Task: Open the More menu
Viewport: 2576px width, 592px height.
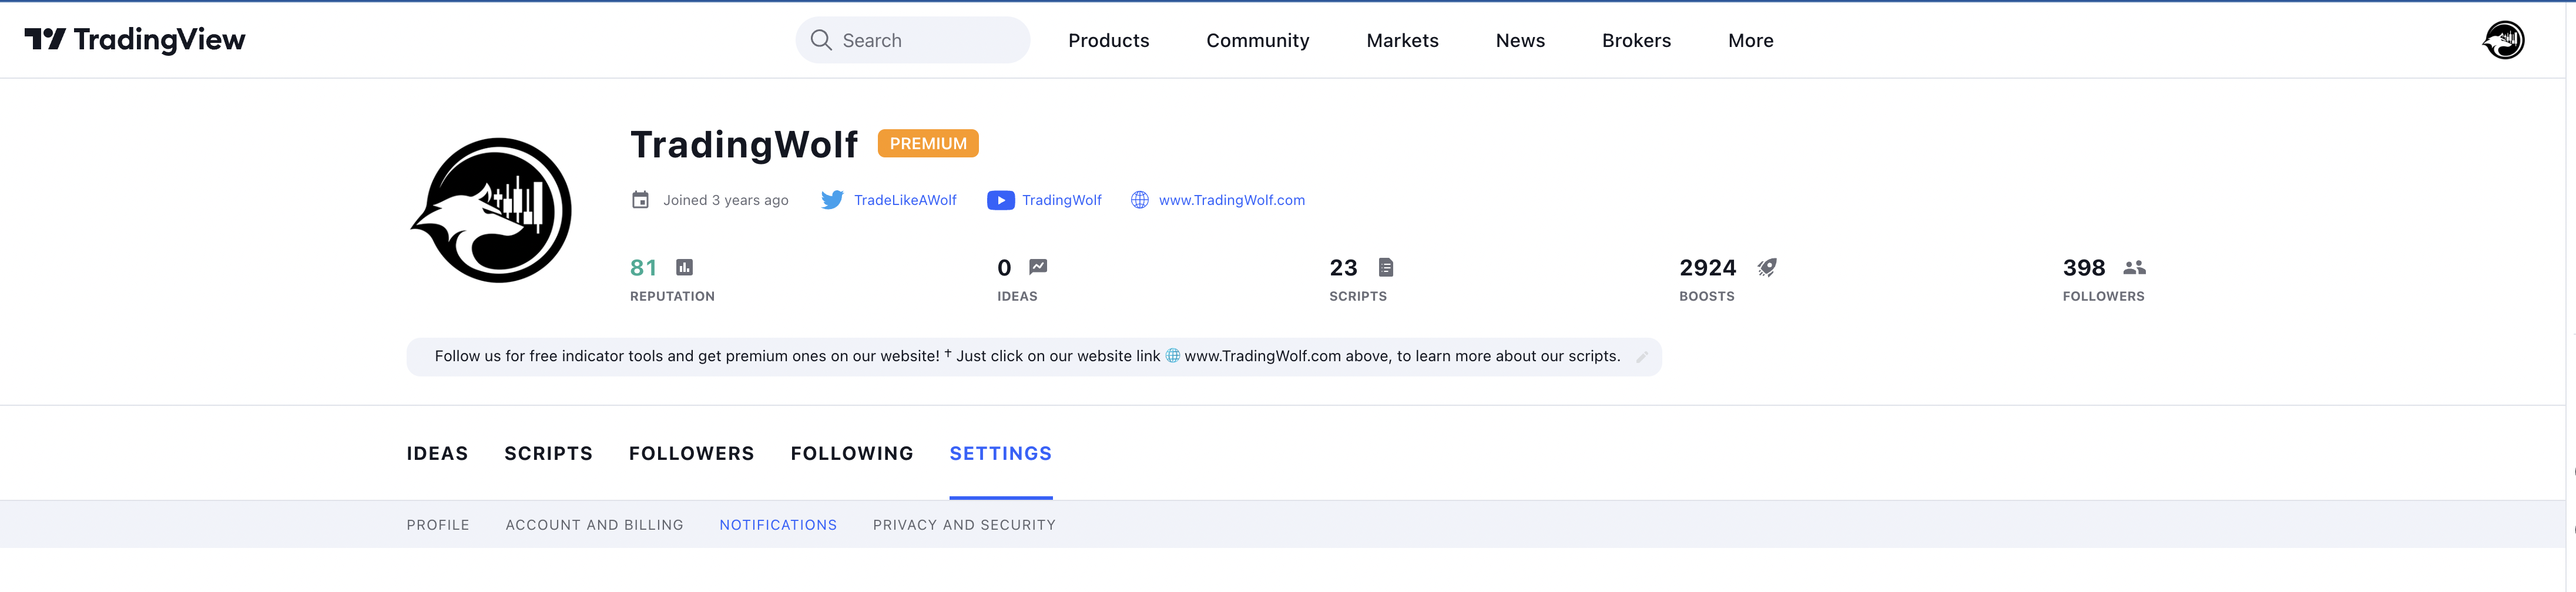Action: coord(1750,41)
